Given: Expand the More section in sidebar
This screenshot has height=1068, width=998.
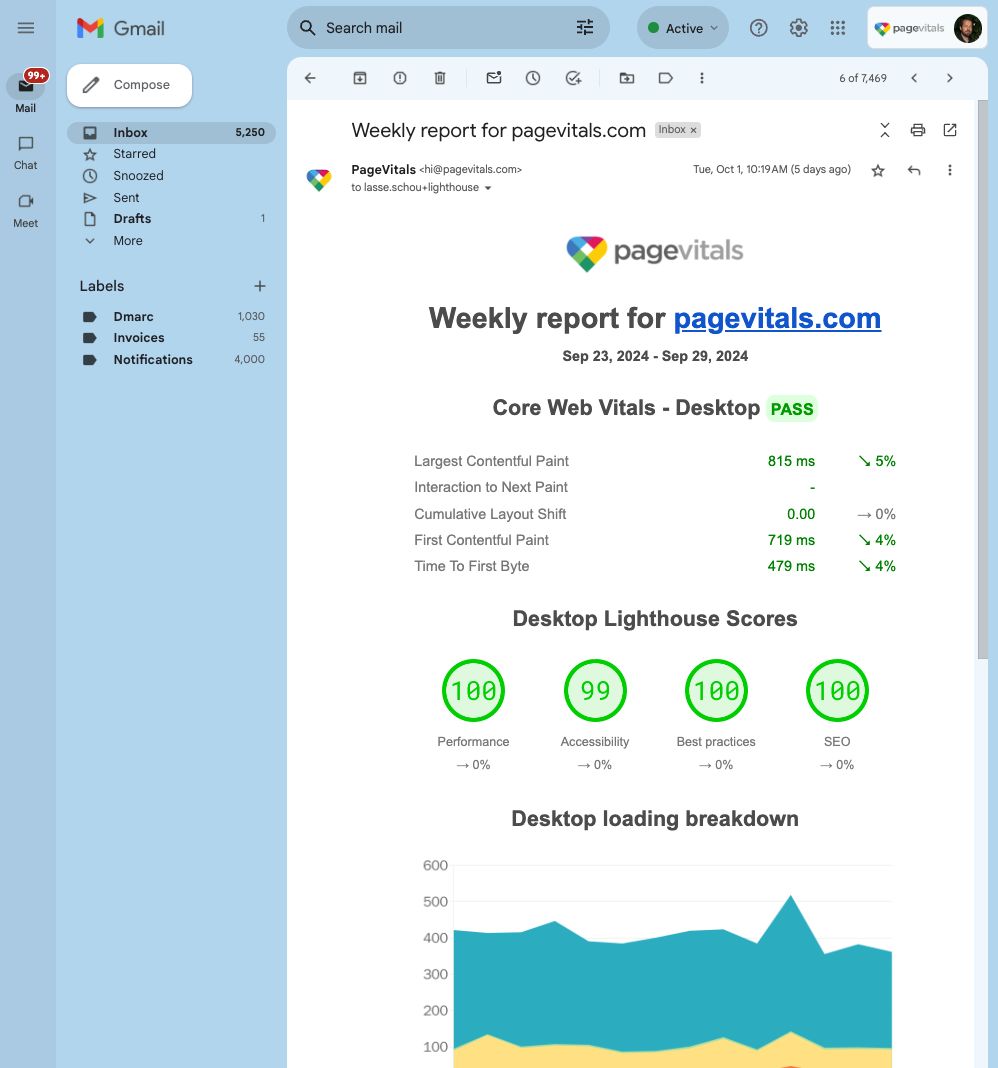Looking at the screenshot, I should 127,241.
